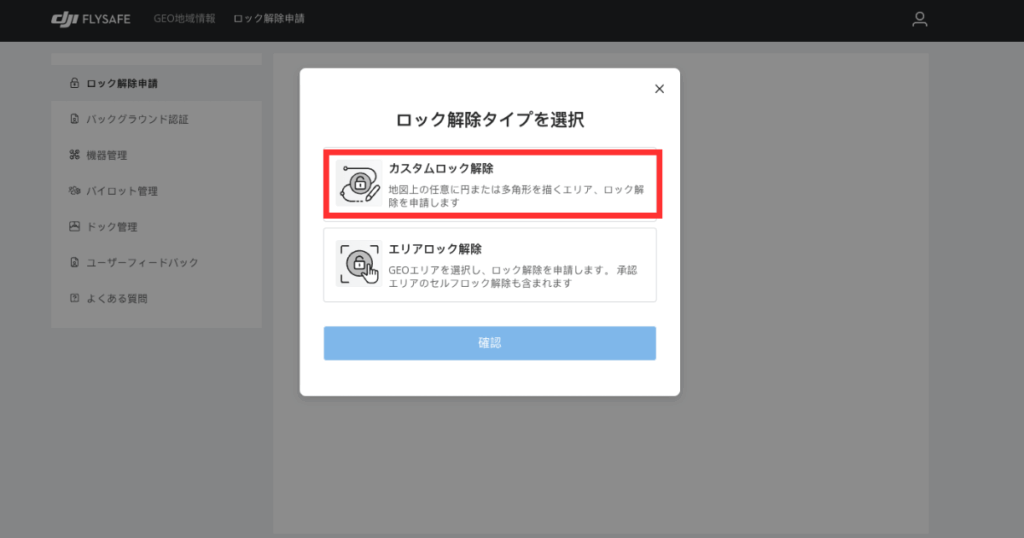Close the ロック解除タイプを選択 dialog
Screen dimensions: 1024x538
pos(659,89)
